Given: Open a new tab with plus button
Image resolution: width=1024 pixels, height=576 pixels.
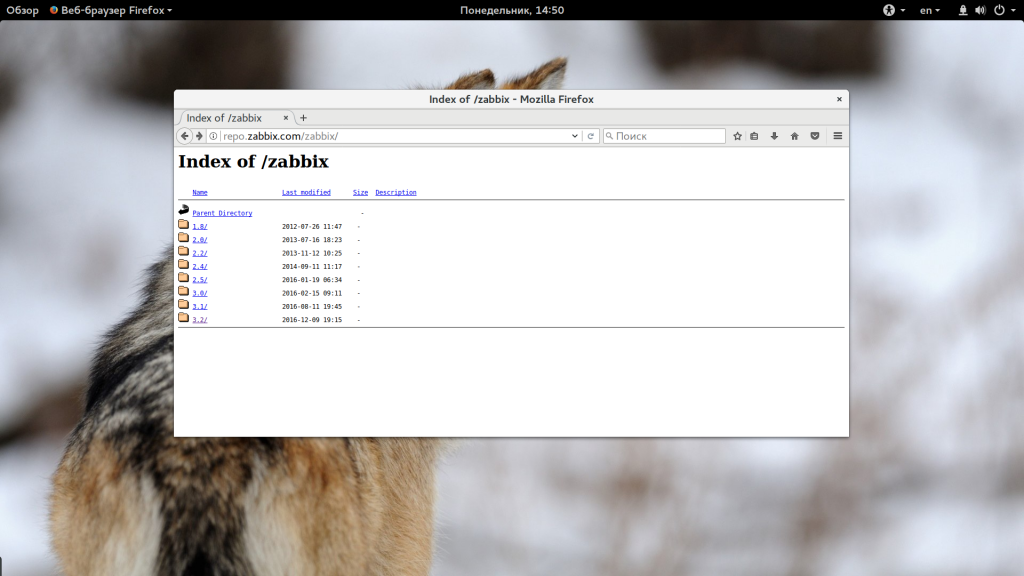Looking at the screenshot, I should pyautogui.click(x=304, y=118).
